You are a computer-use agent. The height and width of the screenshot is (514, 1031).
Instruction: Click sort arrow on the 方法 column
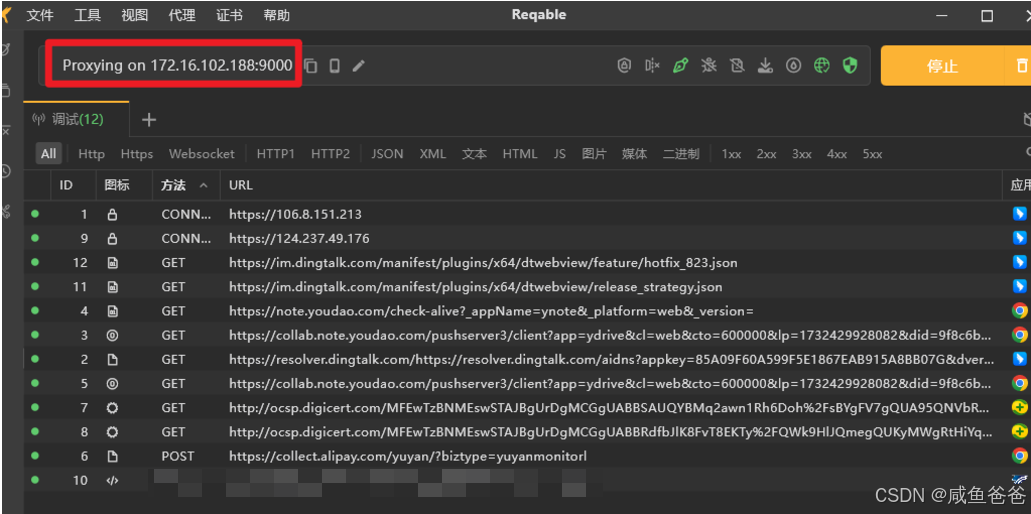coord(204,185)
